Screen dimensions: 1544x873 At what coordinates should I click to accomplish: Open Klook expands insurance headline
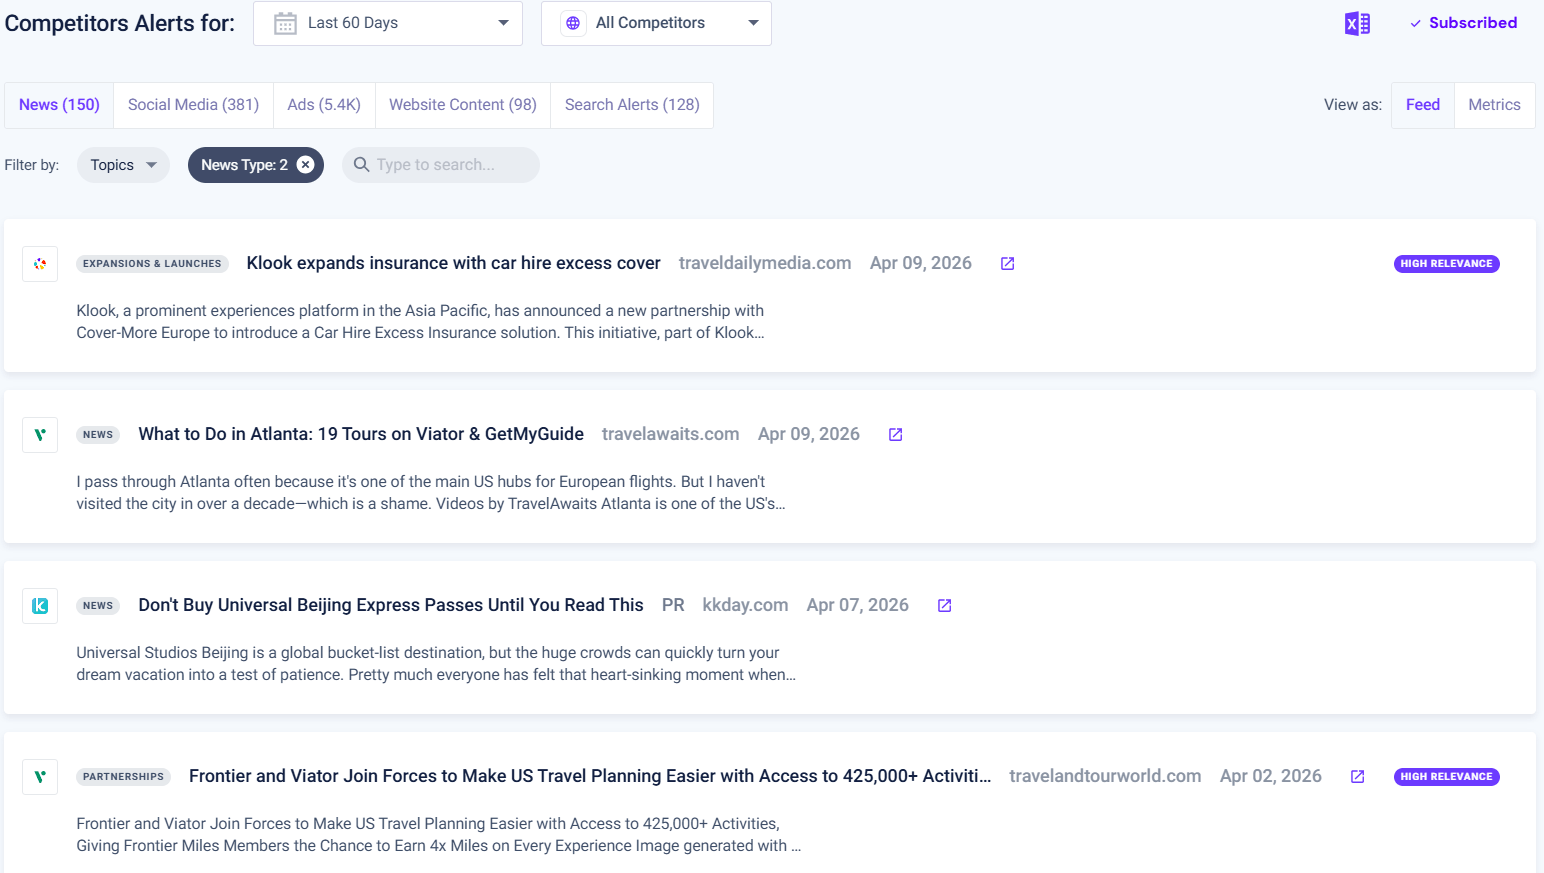click(x=454, y=263)
